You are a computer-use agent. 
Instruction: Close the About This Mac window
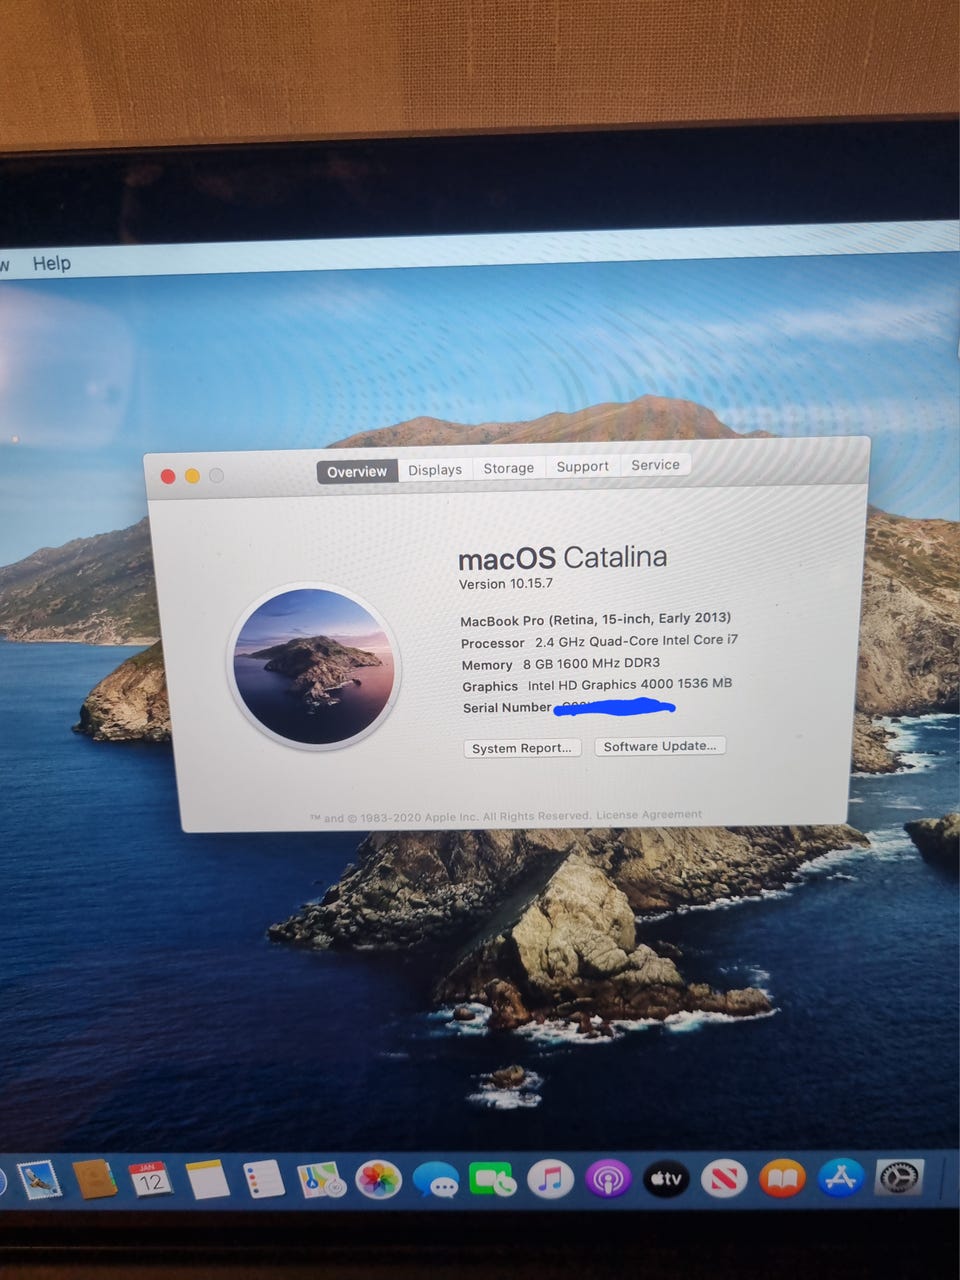coord(168,476)
